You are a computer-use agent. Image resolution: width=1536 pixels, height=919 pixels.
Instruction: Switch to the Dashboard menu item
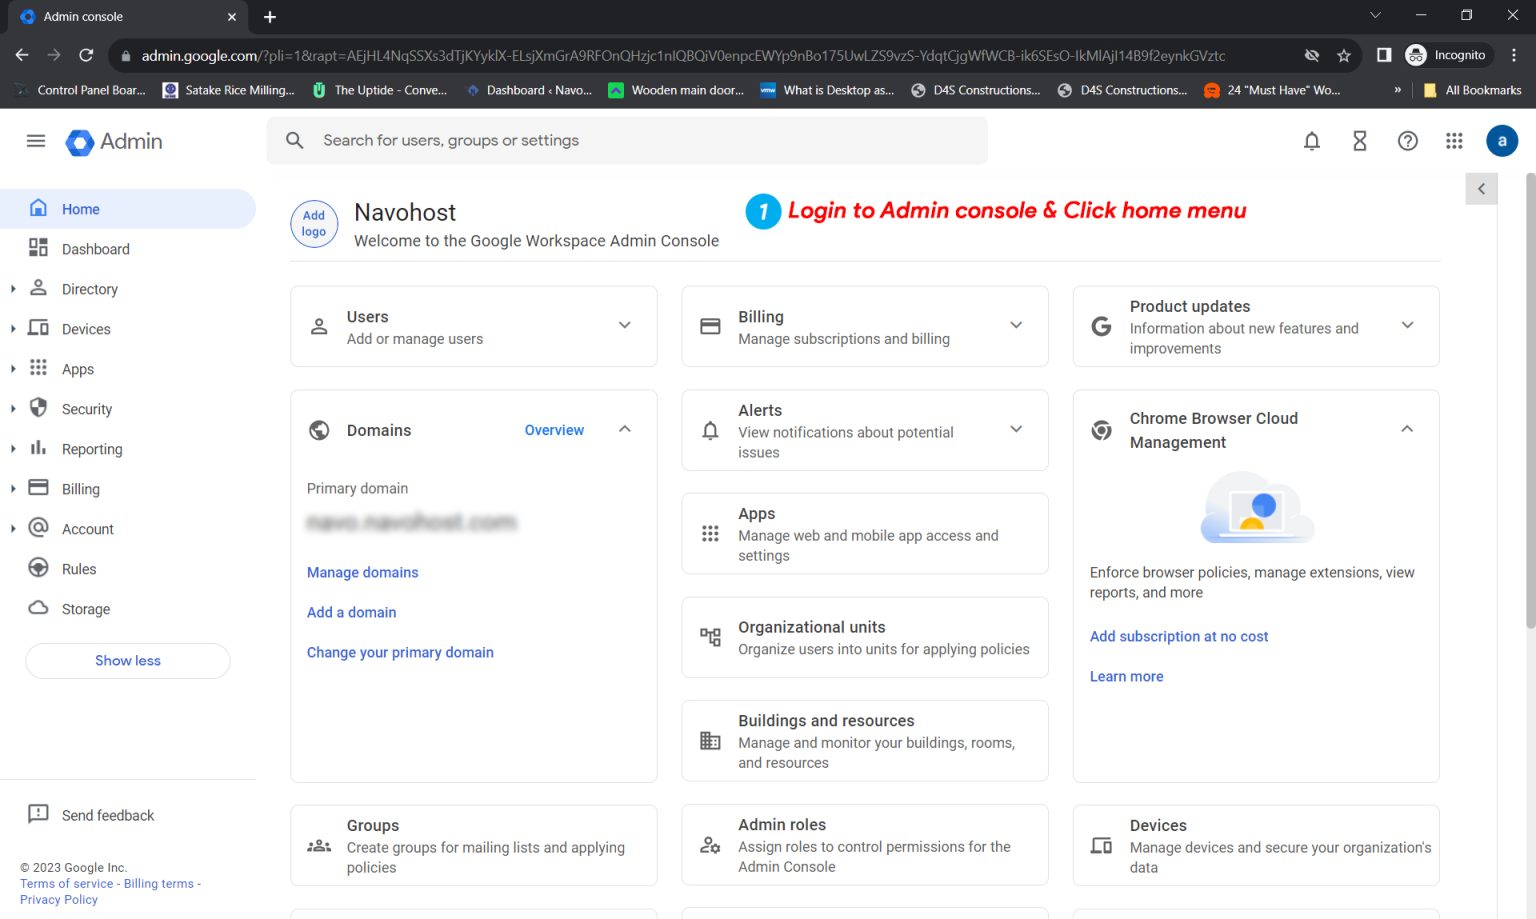[95, 248]
